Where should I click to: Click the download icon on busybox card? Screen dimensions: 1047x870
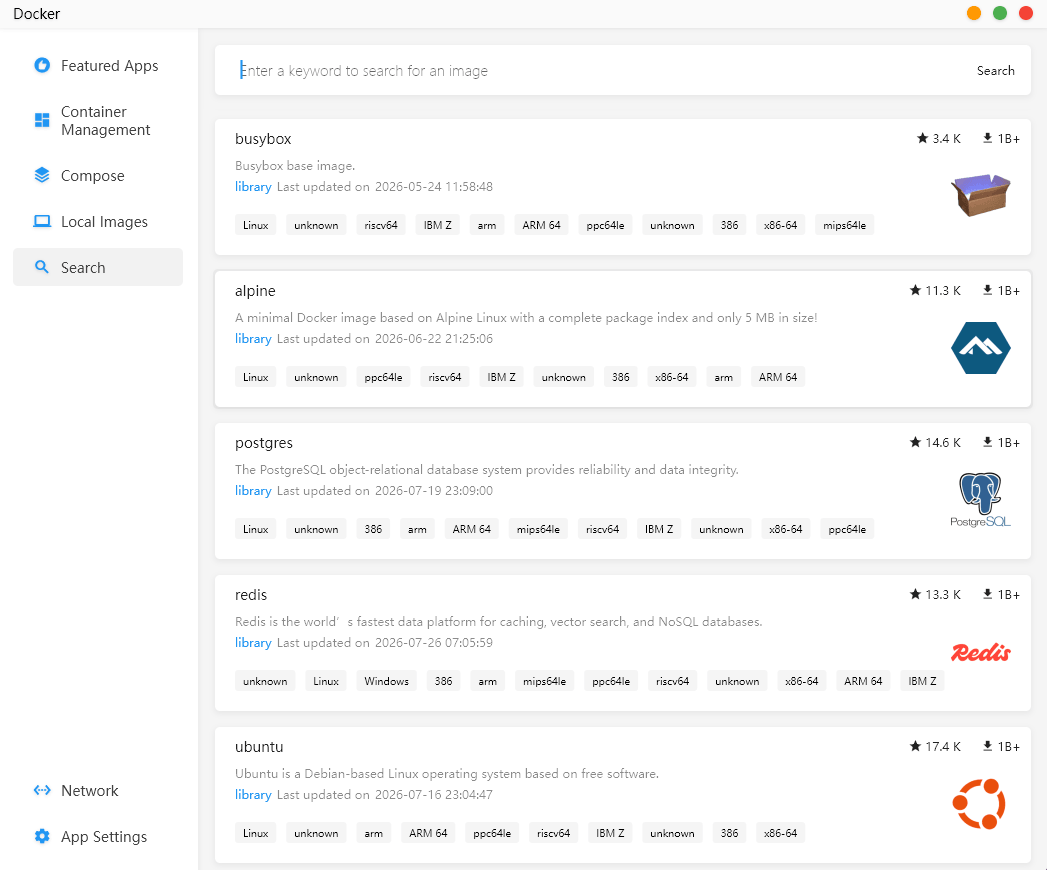pyautogui.click(x=987, y=138)
